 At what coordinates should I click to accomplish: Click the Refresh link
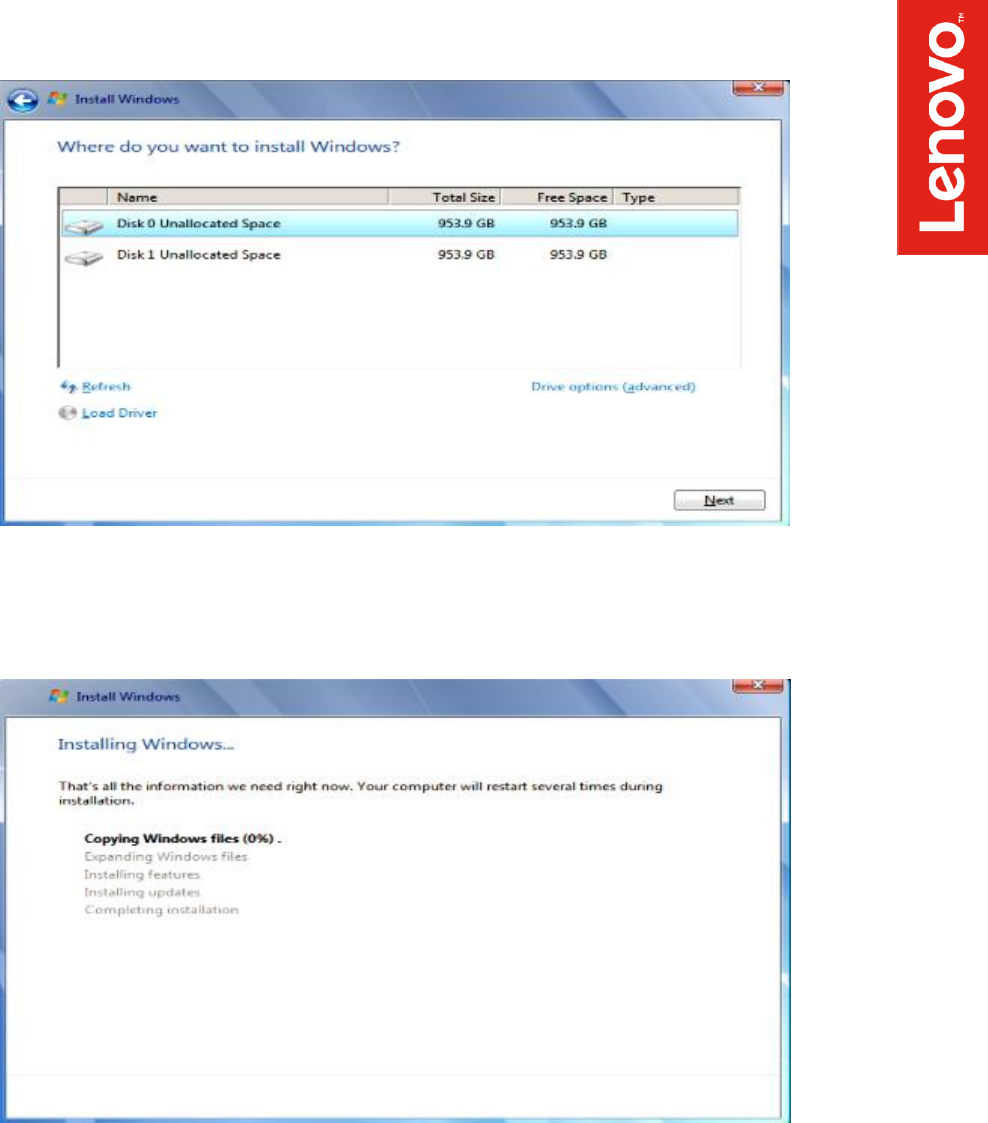pos(106,387)
